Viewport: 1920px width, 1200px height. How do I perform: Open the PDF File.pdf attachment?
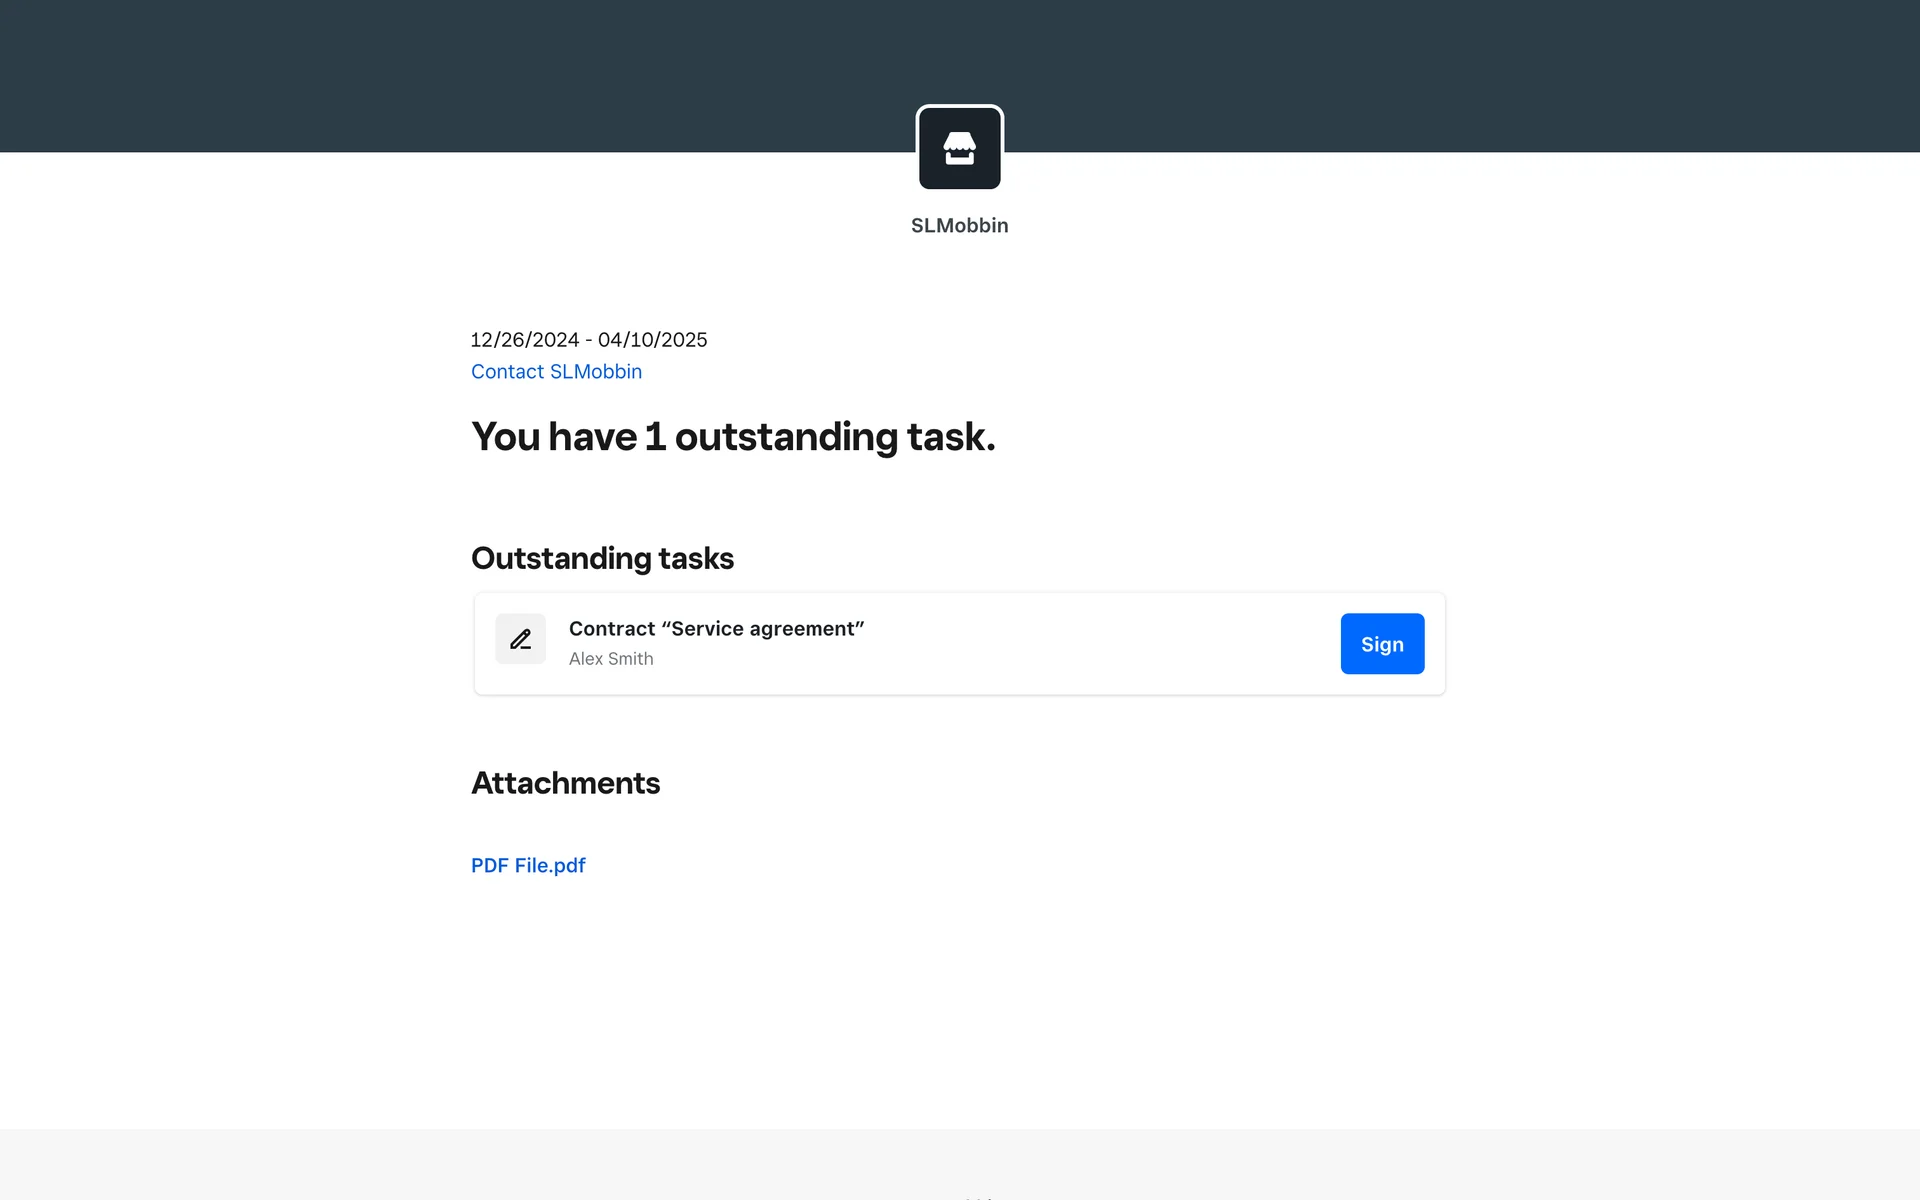coord(528,865)
